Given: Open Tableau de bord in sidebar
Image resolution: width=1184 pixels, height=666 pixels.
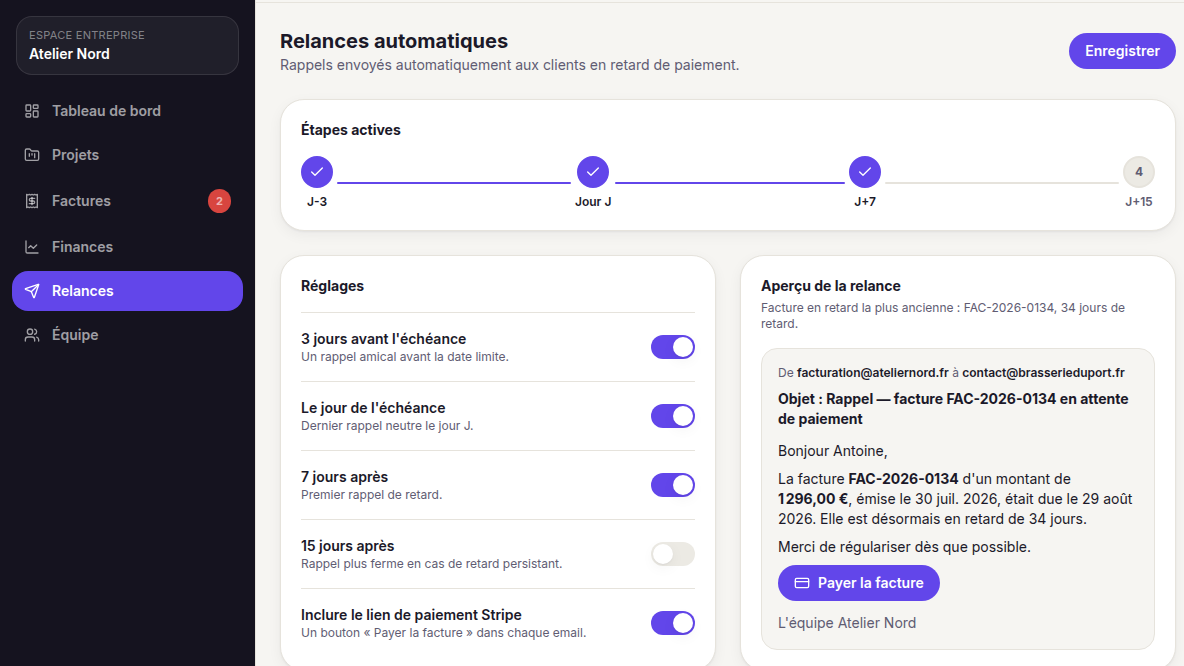Looking at the screenshot, I should [x=128, y=111].
